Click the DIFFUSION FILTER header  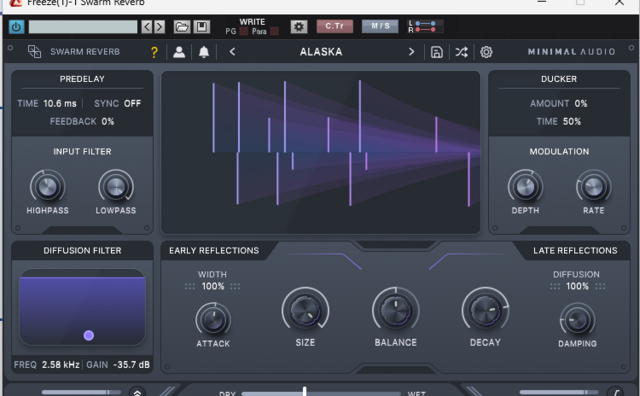pos(82,251)
